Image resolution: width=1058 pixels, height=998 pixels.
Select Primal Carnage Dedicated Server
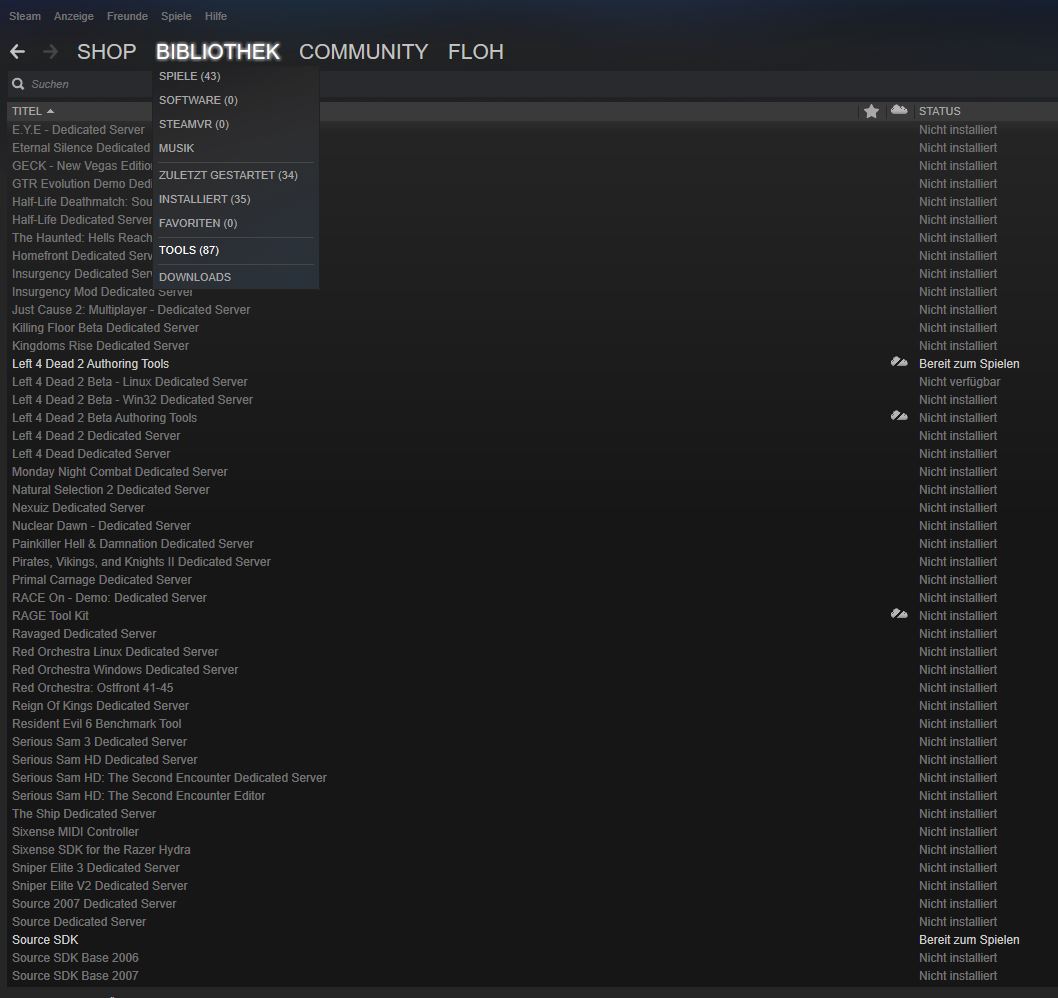coord(102,580)
